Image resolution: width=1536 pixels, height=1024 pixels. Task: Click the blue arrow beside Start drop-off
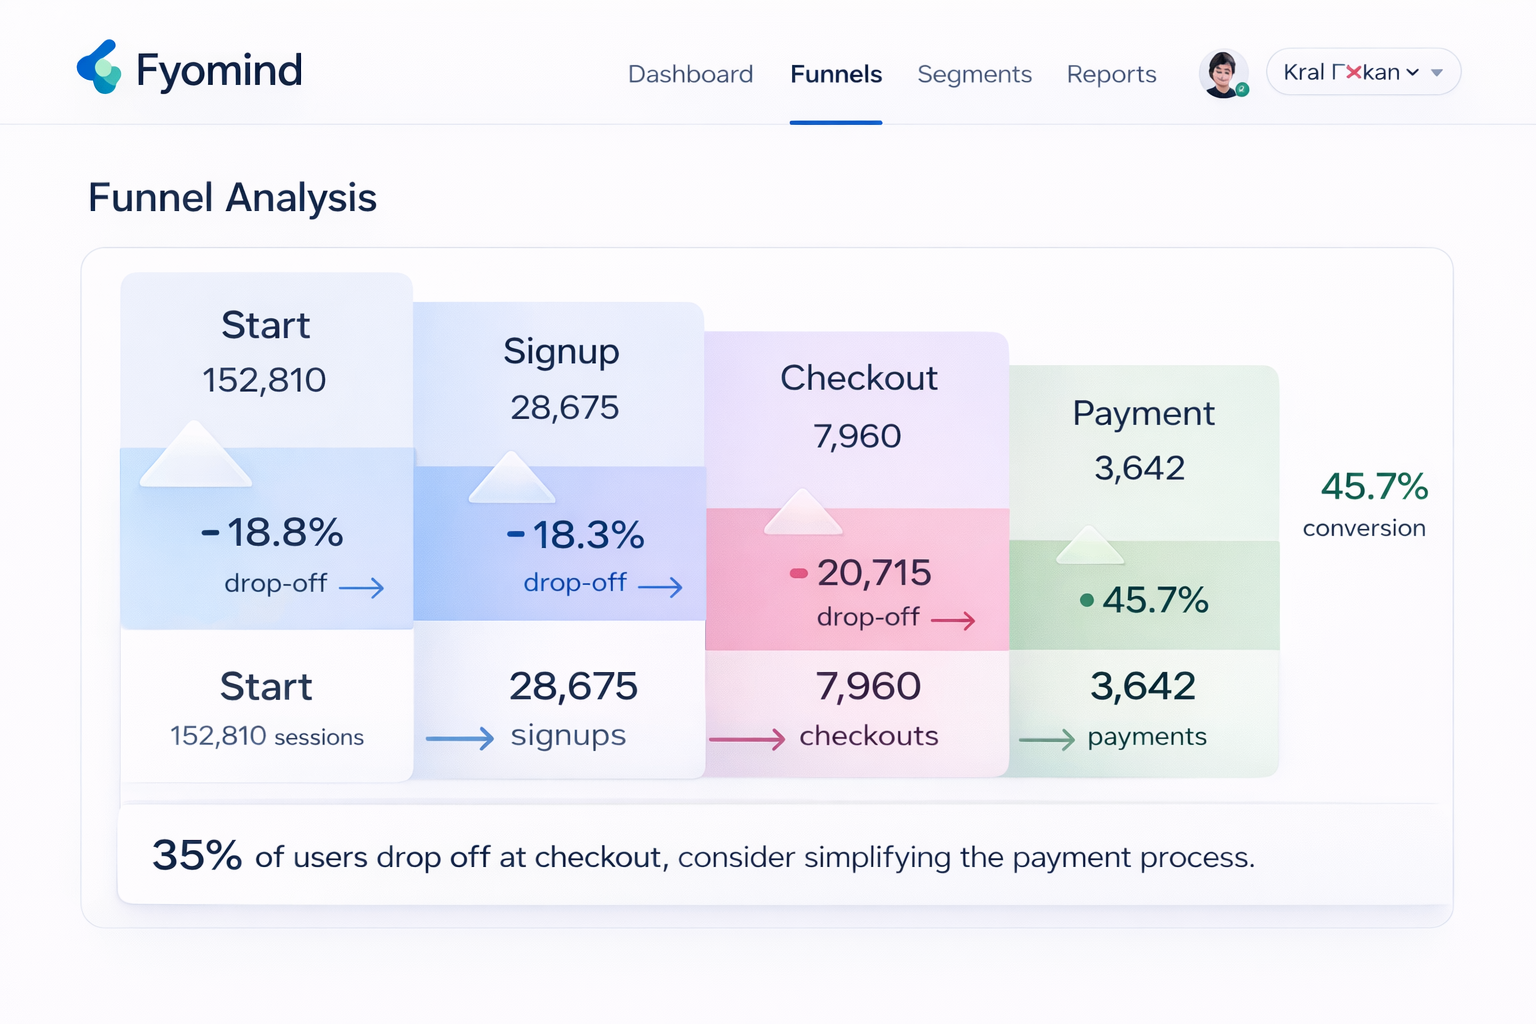[x=361, y=587]
